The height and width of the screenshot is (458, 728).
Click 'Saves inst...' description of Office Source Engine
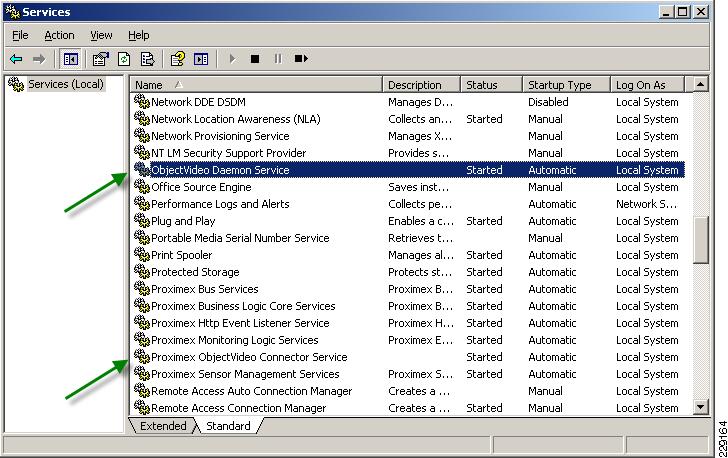[x=418, y=187]
